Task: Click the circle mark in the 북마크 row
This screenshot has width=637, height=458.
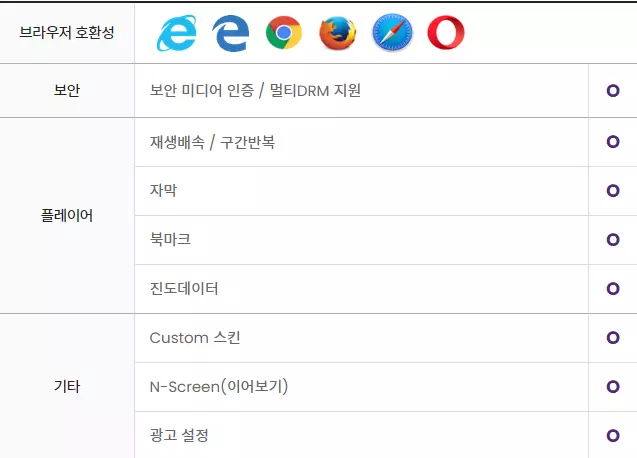Action: 613,239
